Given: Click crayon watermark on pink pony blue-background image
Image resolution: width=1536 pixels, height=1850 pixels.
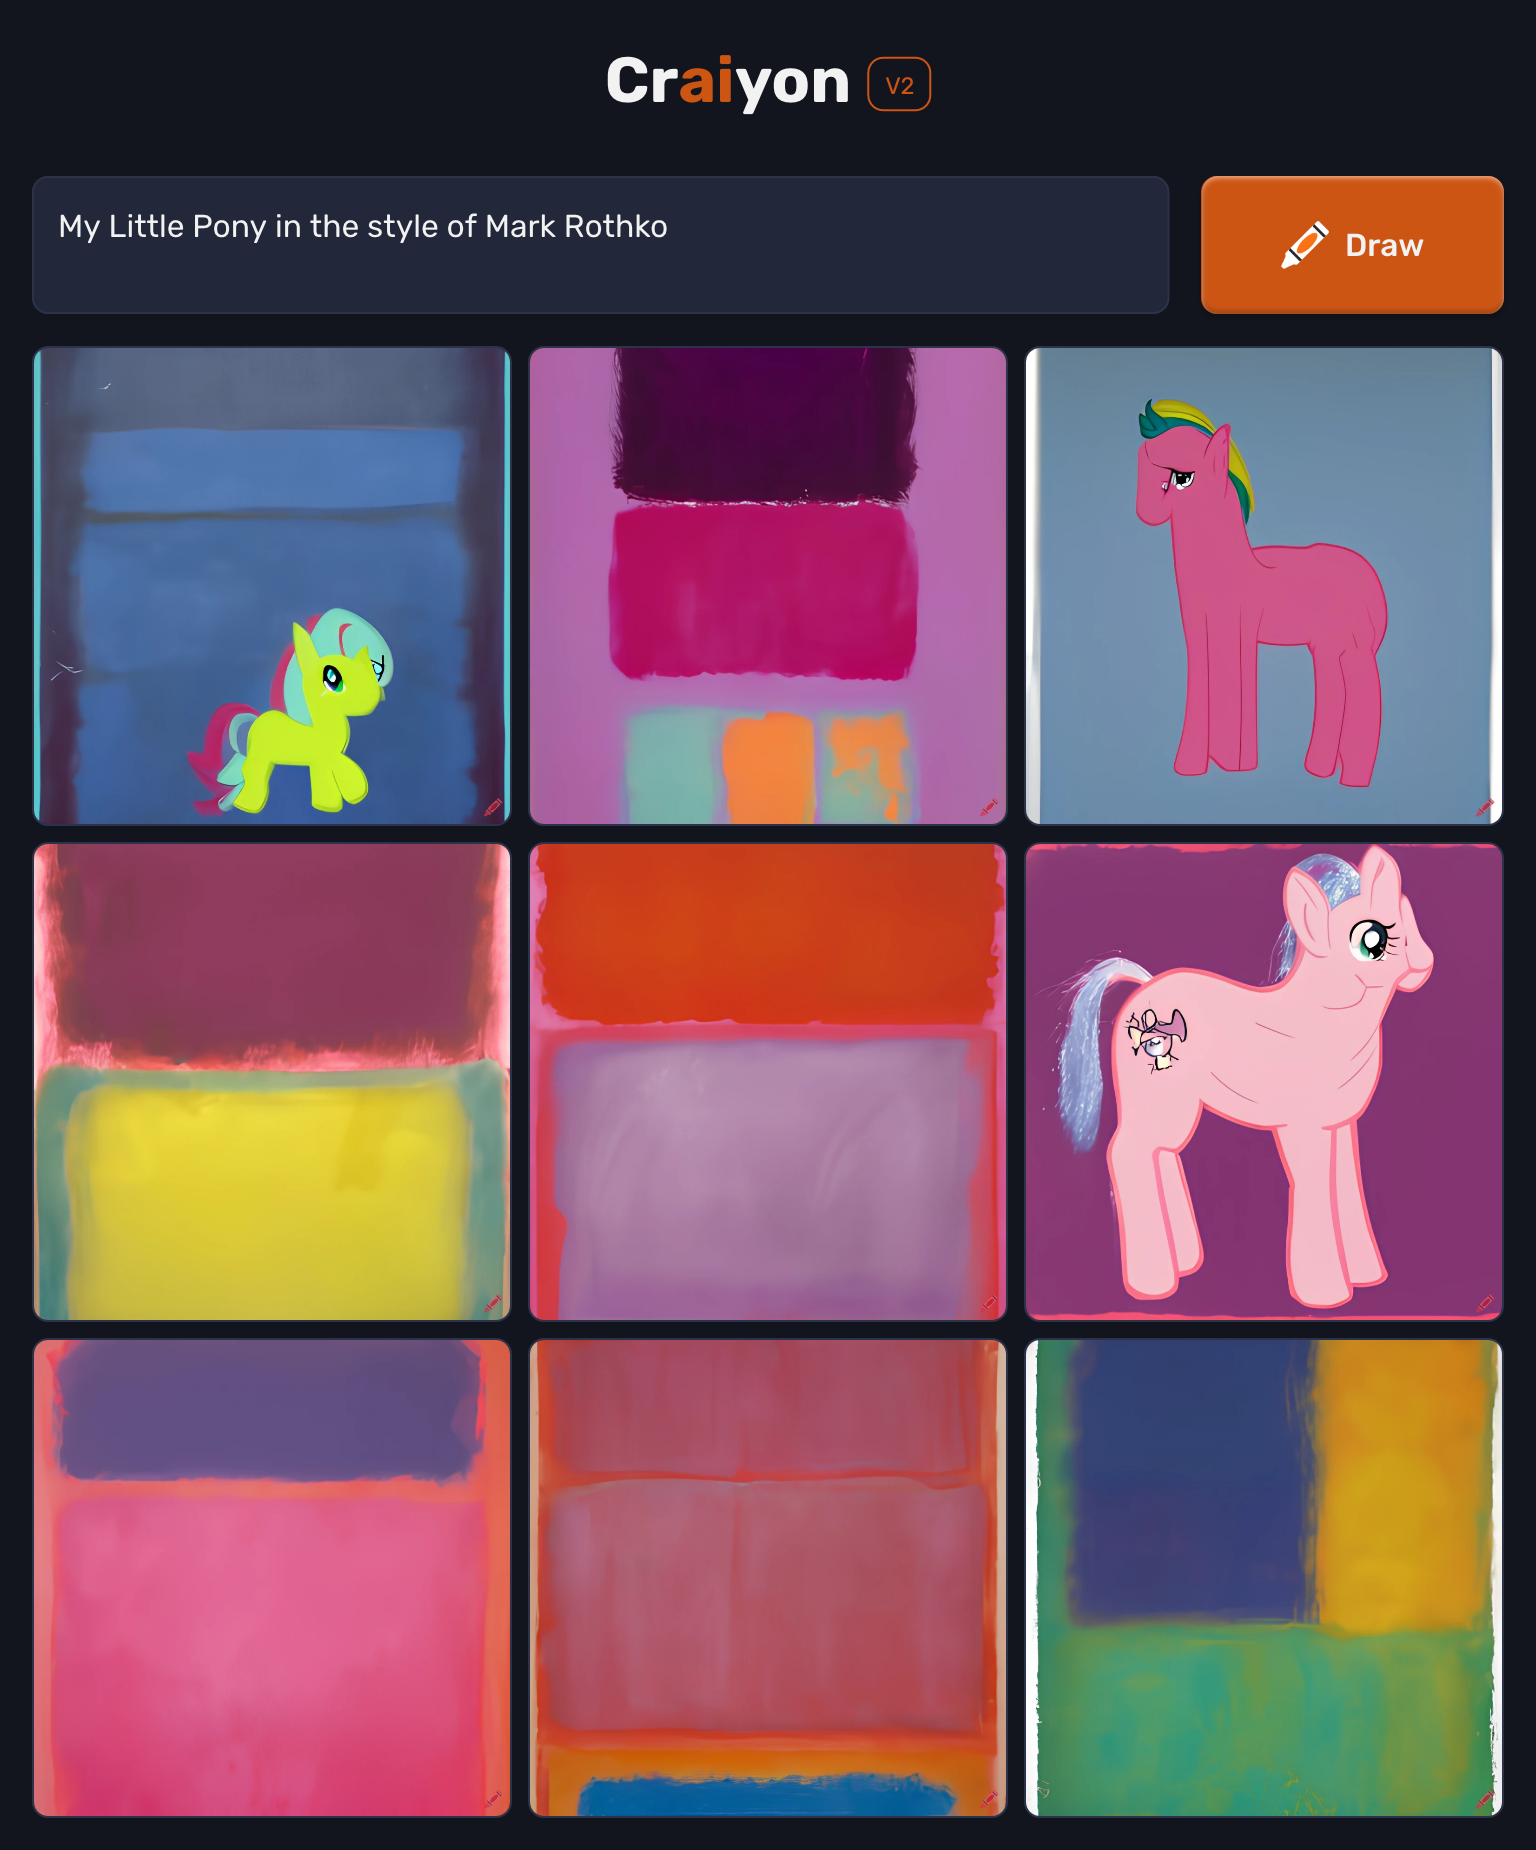Looking at the screenshot, I should pyautogui.click(x=1485, y=807).
